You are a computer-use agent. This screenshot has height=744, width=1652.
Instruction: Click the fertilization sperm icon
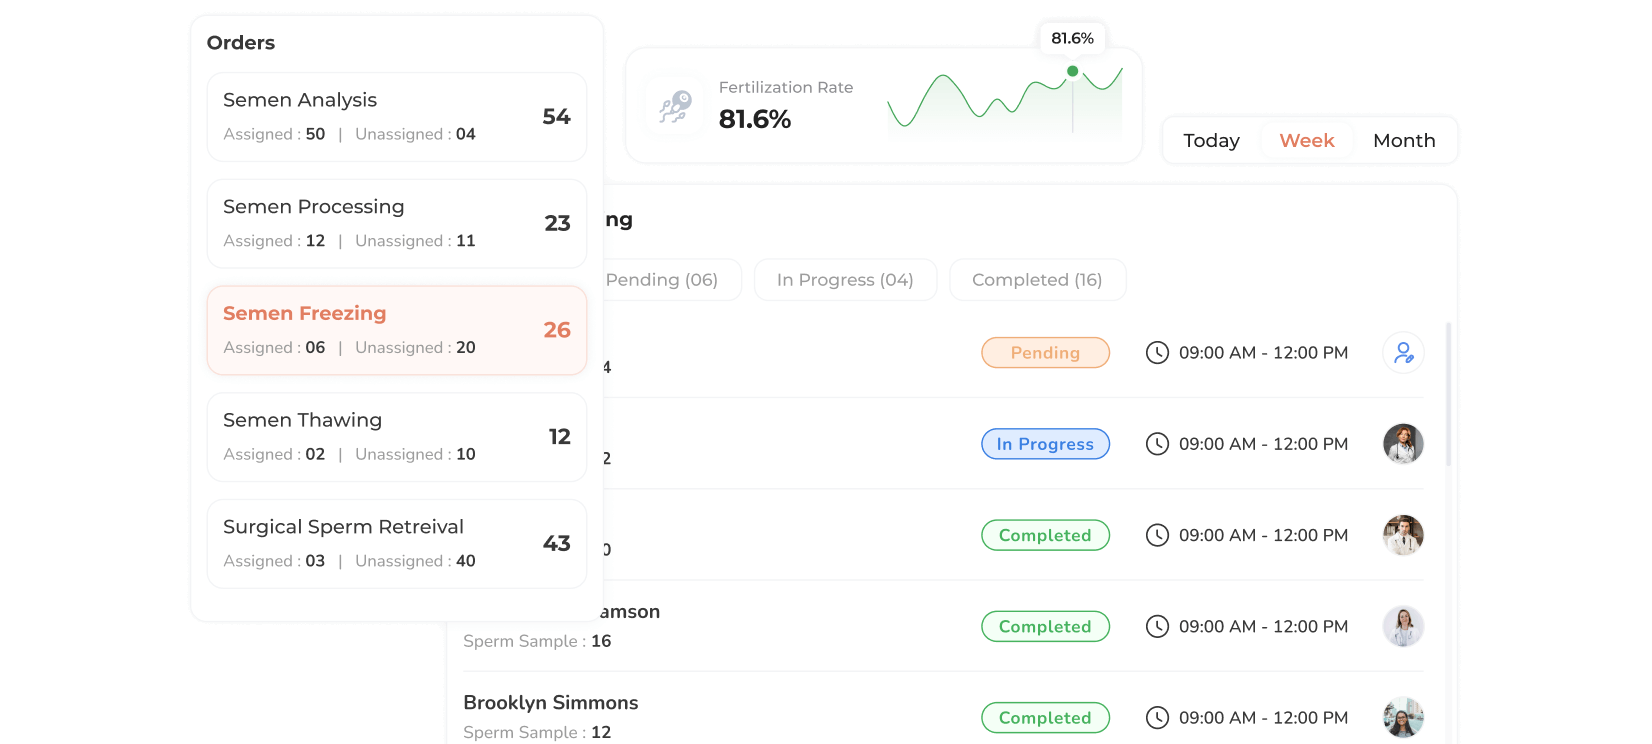pyautogui.click(x=676, y=106)
